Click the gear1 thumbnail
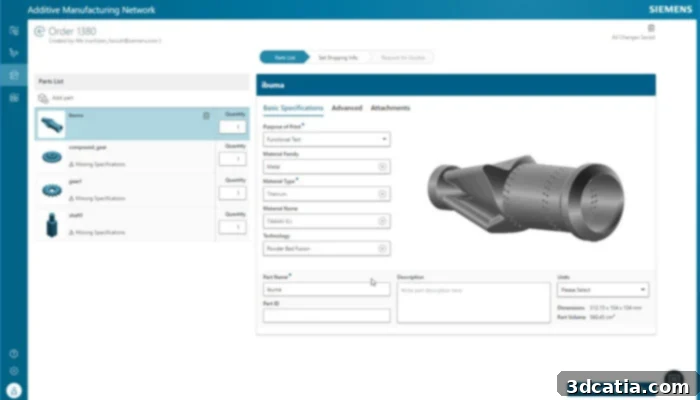 52,191
